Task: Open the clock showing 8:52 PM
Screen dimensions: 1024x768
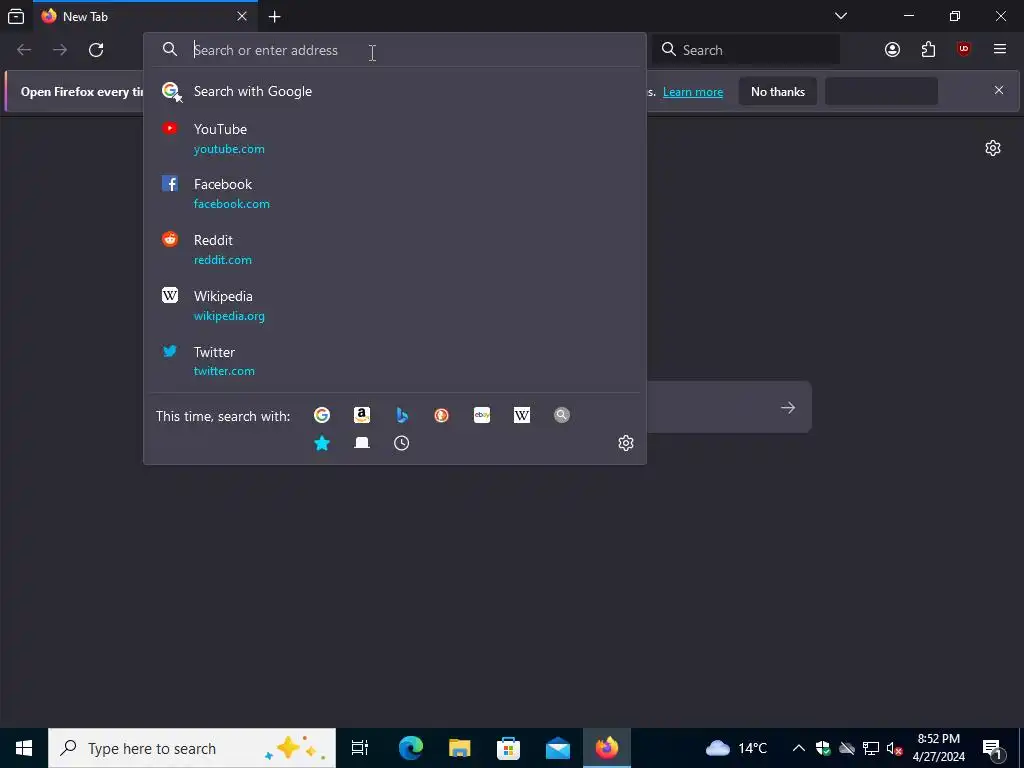Action: tap(938, 748)
